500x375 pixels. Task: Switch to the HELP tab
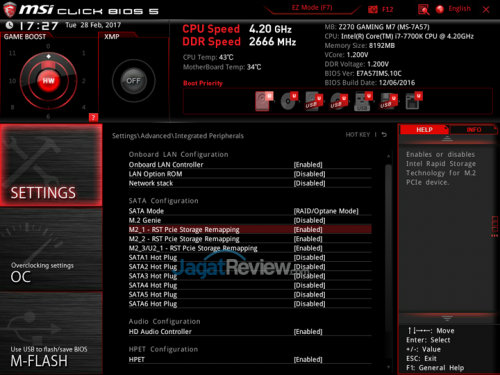pyautogui.click(x=424, y=130)
